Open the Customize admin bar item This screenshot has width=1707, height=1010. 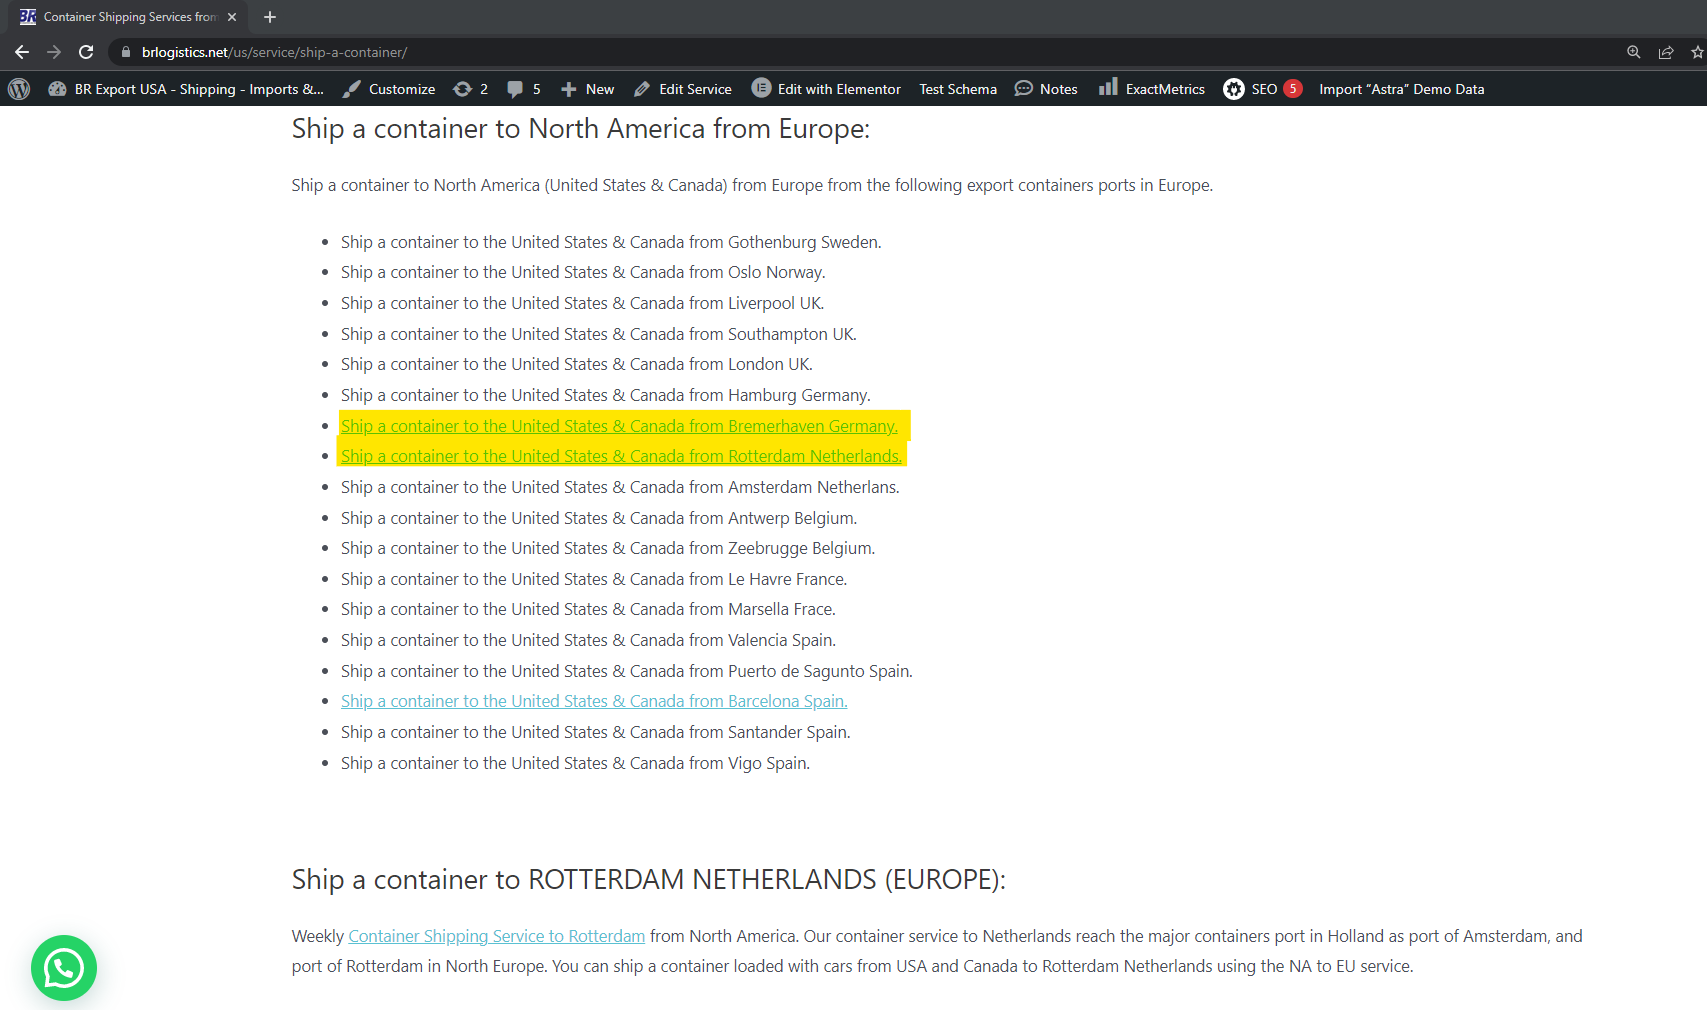click(389, 89)
